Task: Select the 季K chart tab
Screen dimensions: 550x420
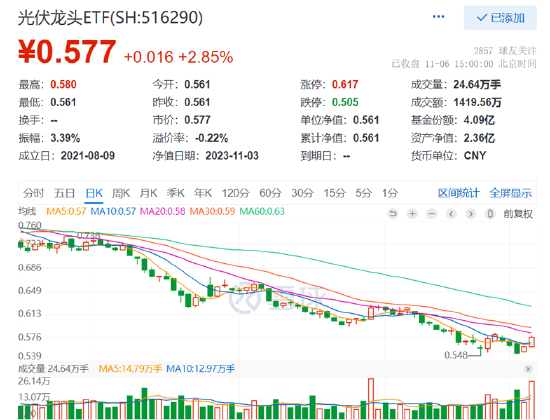Action: [176, 193]
